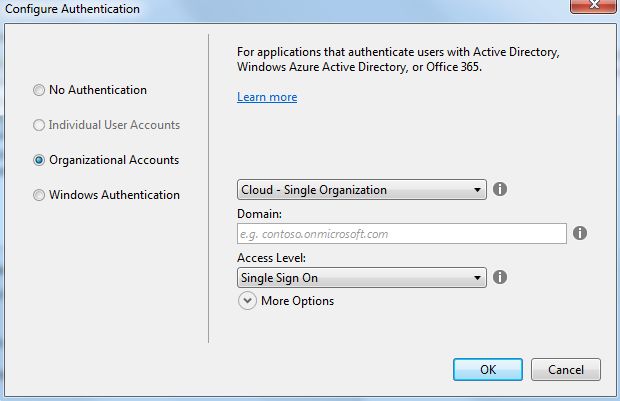Image resolution: width=620 pixels, height=401 pixels.
Task: Expand the More Options circular chevron icon
Action: pyautogui.click(x=247, y=301)
